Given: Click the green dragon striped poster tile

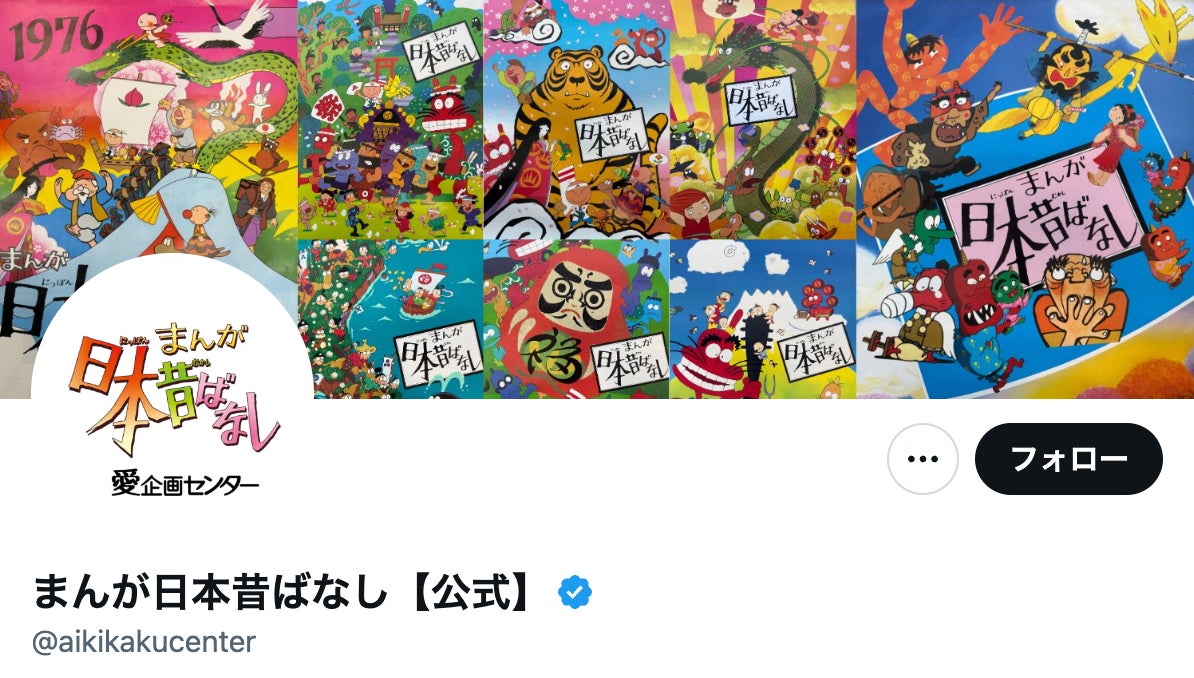Looking at the screenshot, I should pyautogui.click(x=763, y=120).
